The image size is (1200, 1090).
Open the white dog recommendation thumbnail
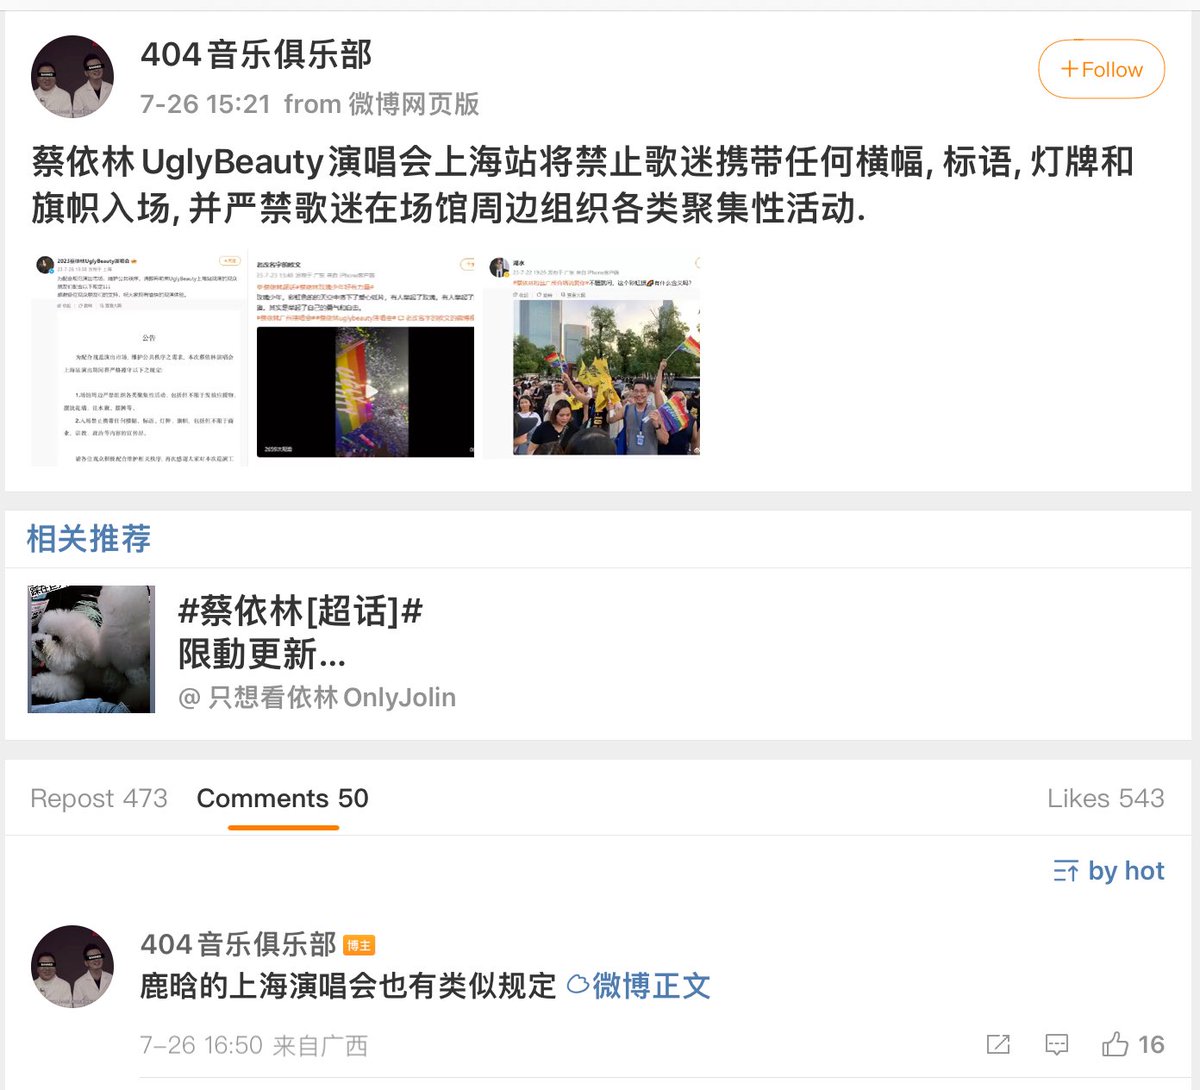click(91, 649)
